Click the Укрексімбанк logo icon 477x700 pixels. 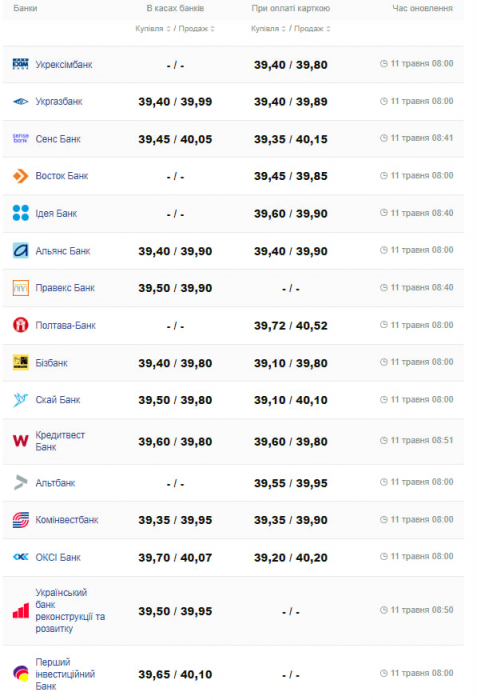pyautogui.click(x=21, y=64)
